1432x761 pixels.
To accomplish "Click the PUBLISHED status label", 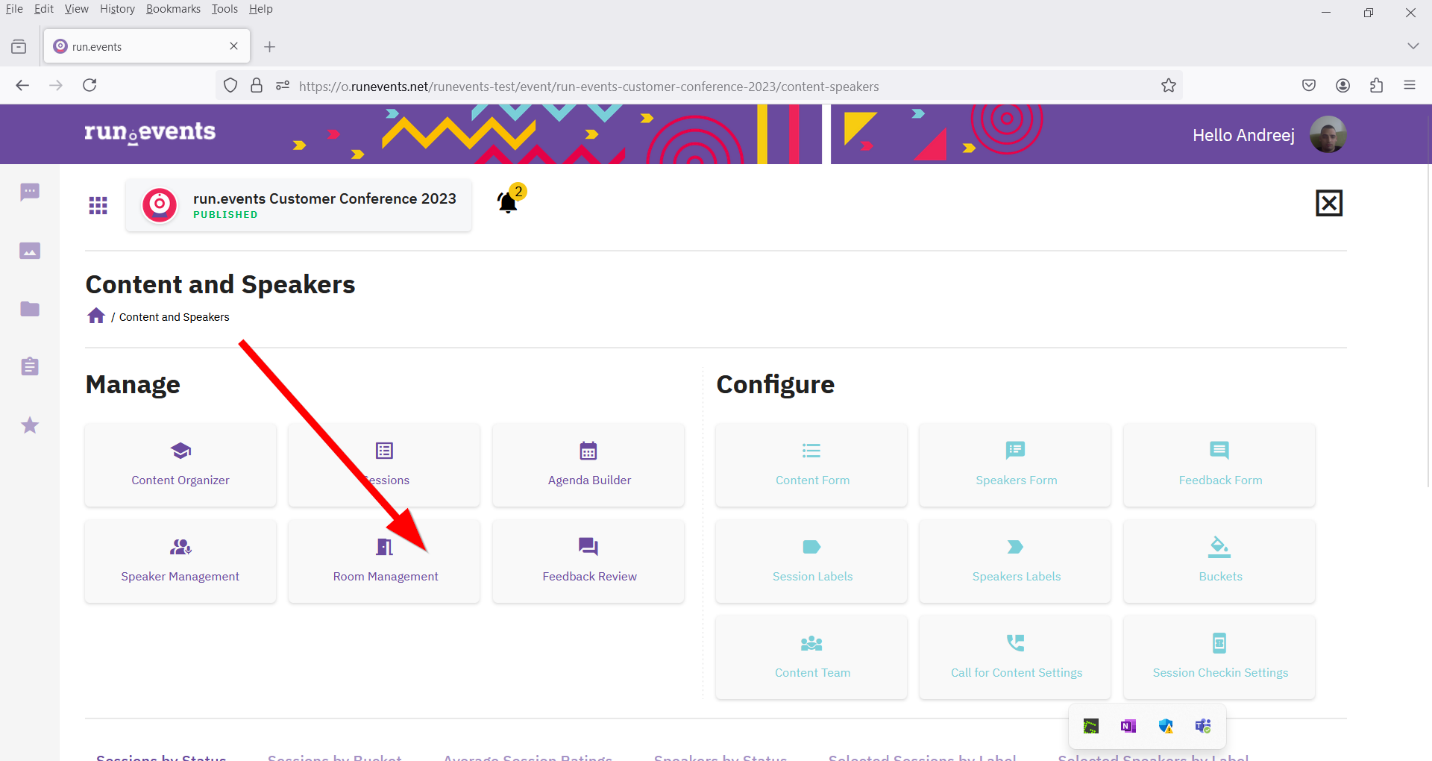I will [x=225, y=215].
